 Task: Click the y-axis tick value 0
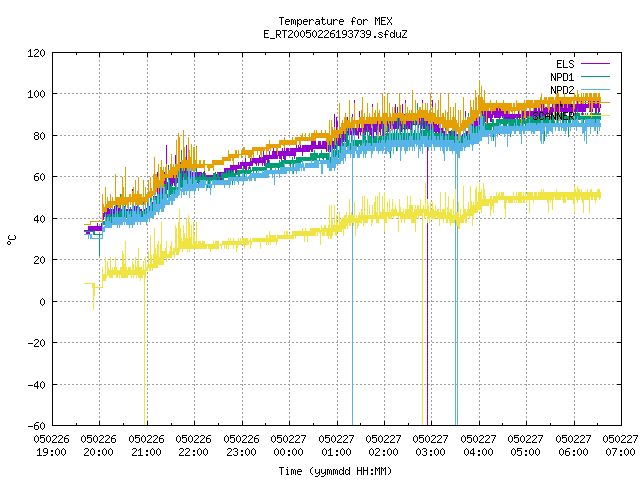(42, 302)
